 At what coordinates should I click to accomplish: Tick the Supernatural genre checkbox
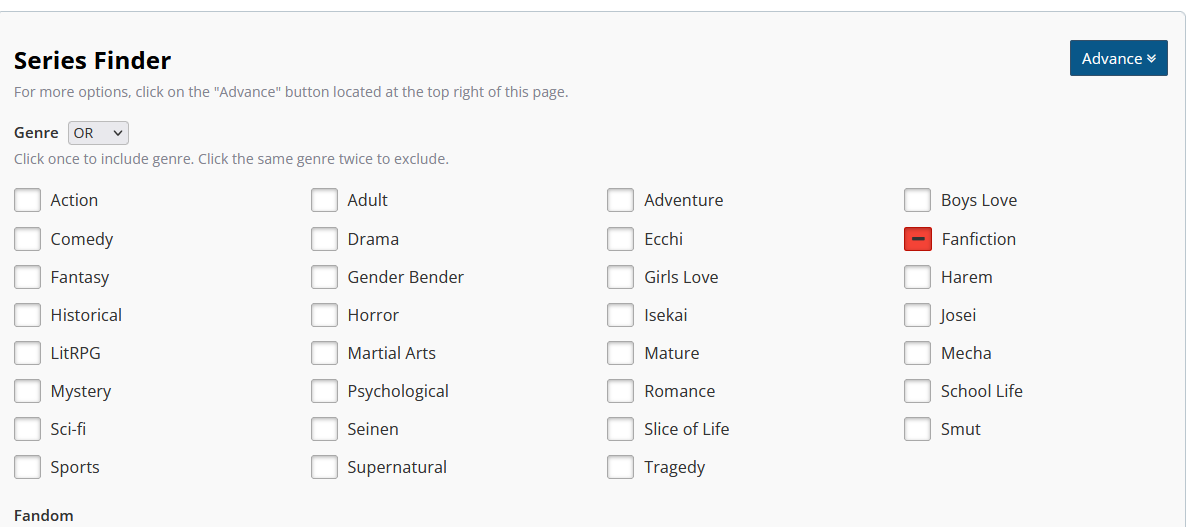click(324, 467)
